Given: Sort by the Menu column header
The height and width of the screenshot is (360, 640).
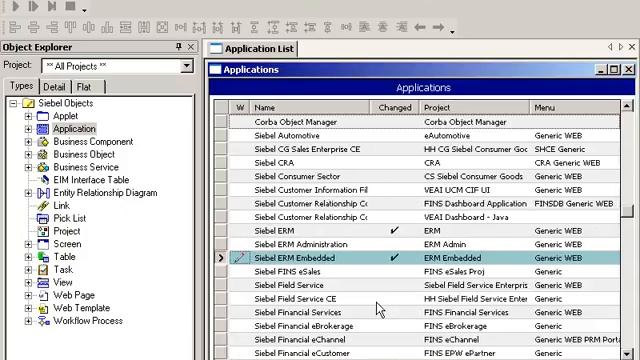Looking at the screenshot, I should 575,108.
